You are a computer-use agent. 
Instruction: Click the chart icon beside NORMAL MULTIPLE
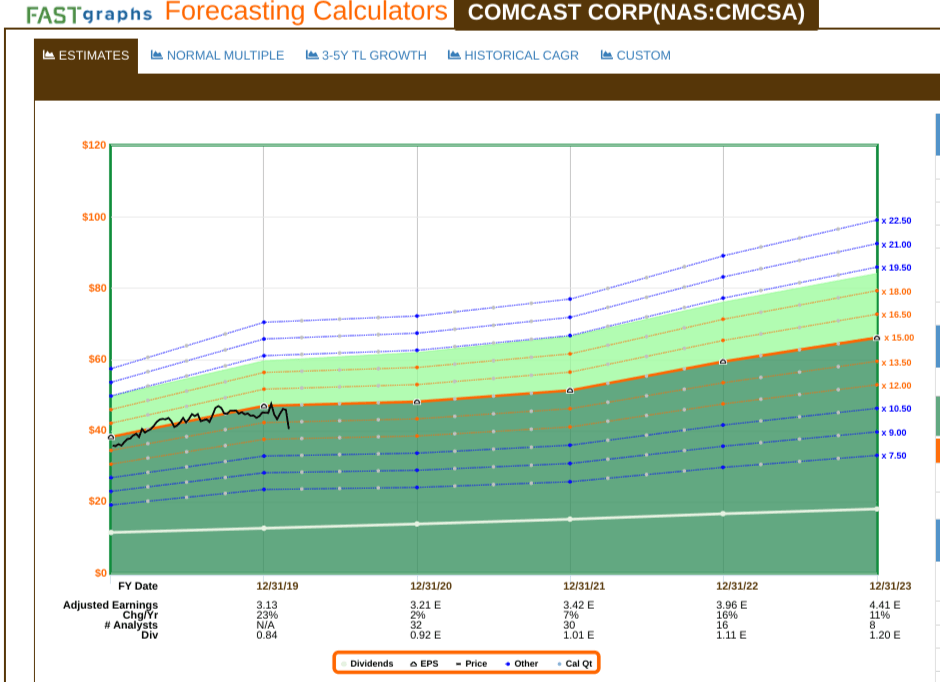pyautogui.click(x=156, y=55)
